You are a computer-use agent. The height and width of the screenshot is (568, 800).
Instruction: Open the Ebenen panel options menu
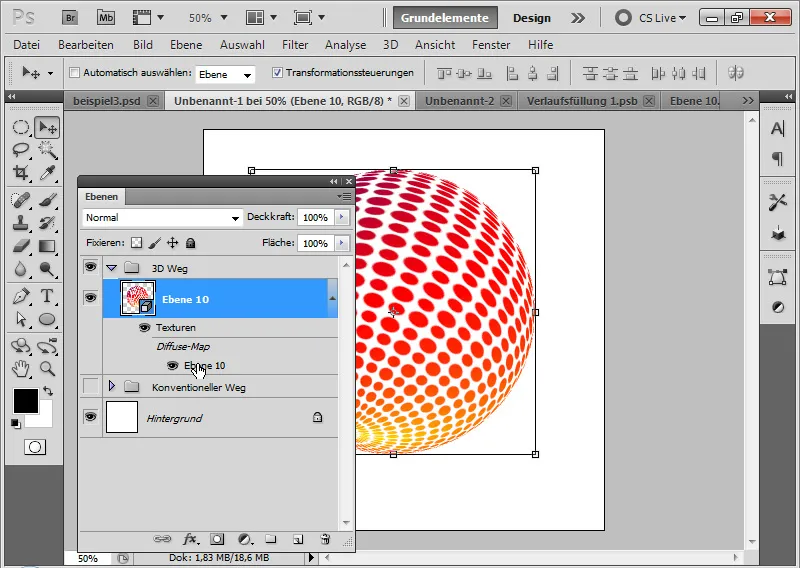click(x=344, y=196)
